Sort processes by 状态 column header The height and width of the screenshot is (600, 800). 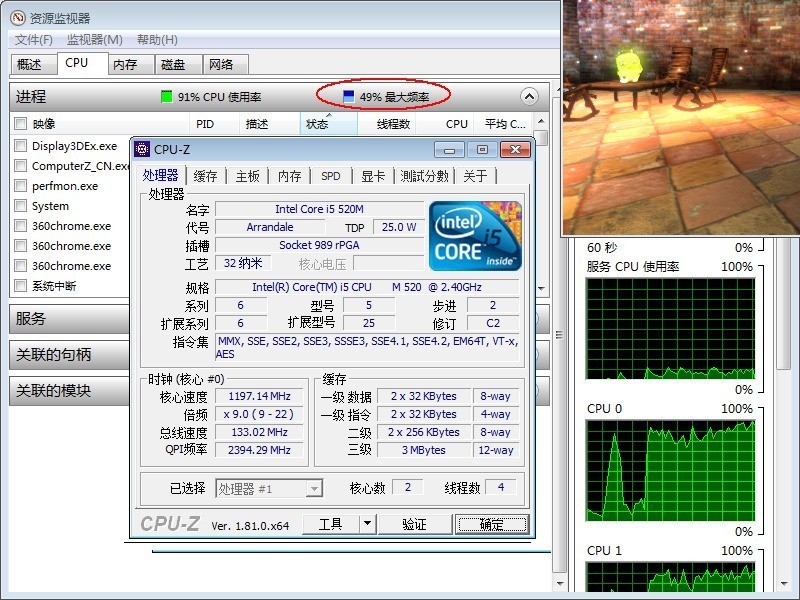click(328, 124)
